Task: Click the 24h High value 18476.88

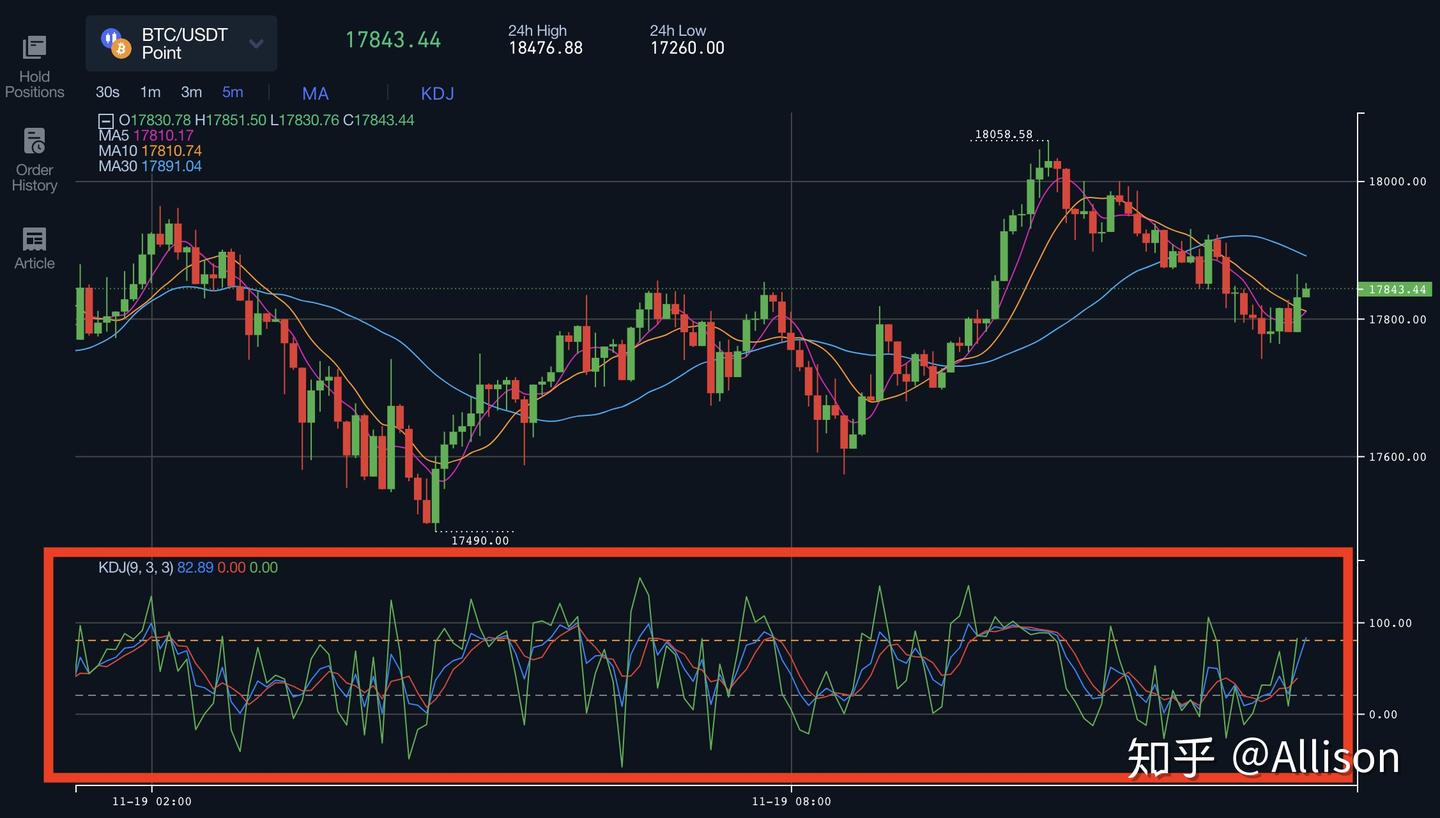Action: tap(545, 47)
